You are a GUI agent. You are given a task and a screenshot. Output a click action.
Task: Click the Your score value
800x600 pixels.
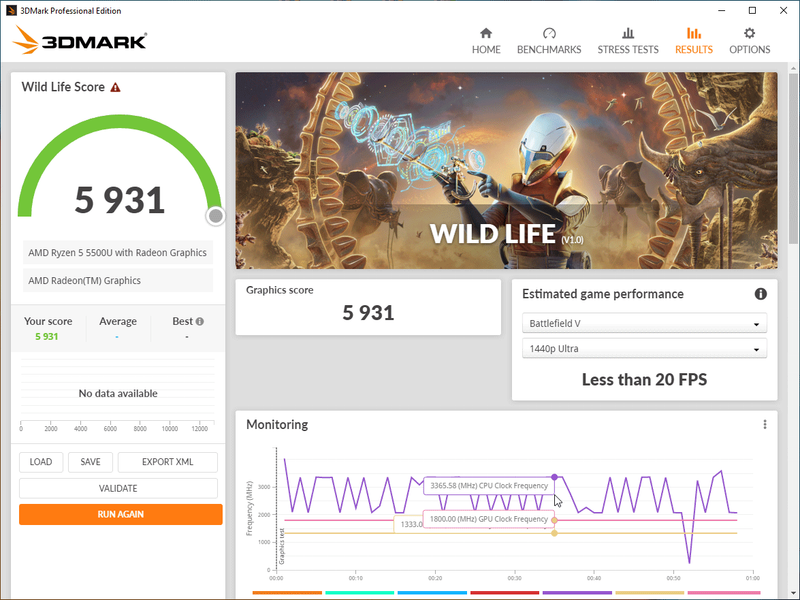pos(46,337)
